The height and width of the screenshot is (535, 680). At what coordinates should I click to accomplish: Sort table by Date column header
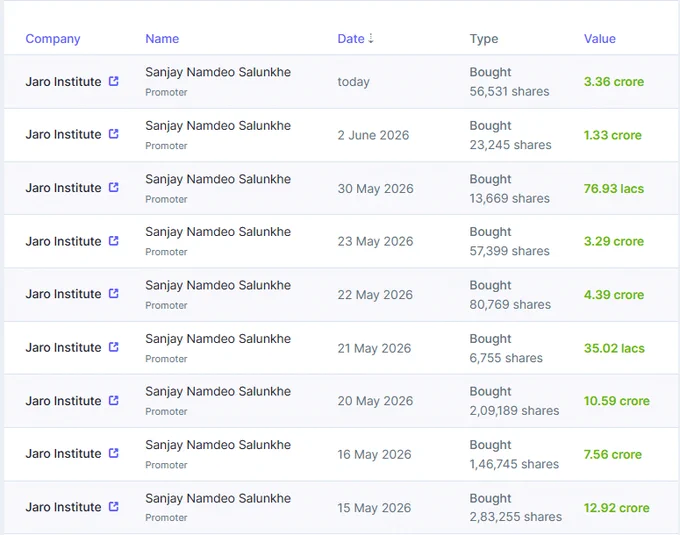tap(351, 39)
